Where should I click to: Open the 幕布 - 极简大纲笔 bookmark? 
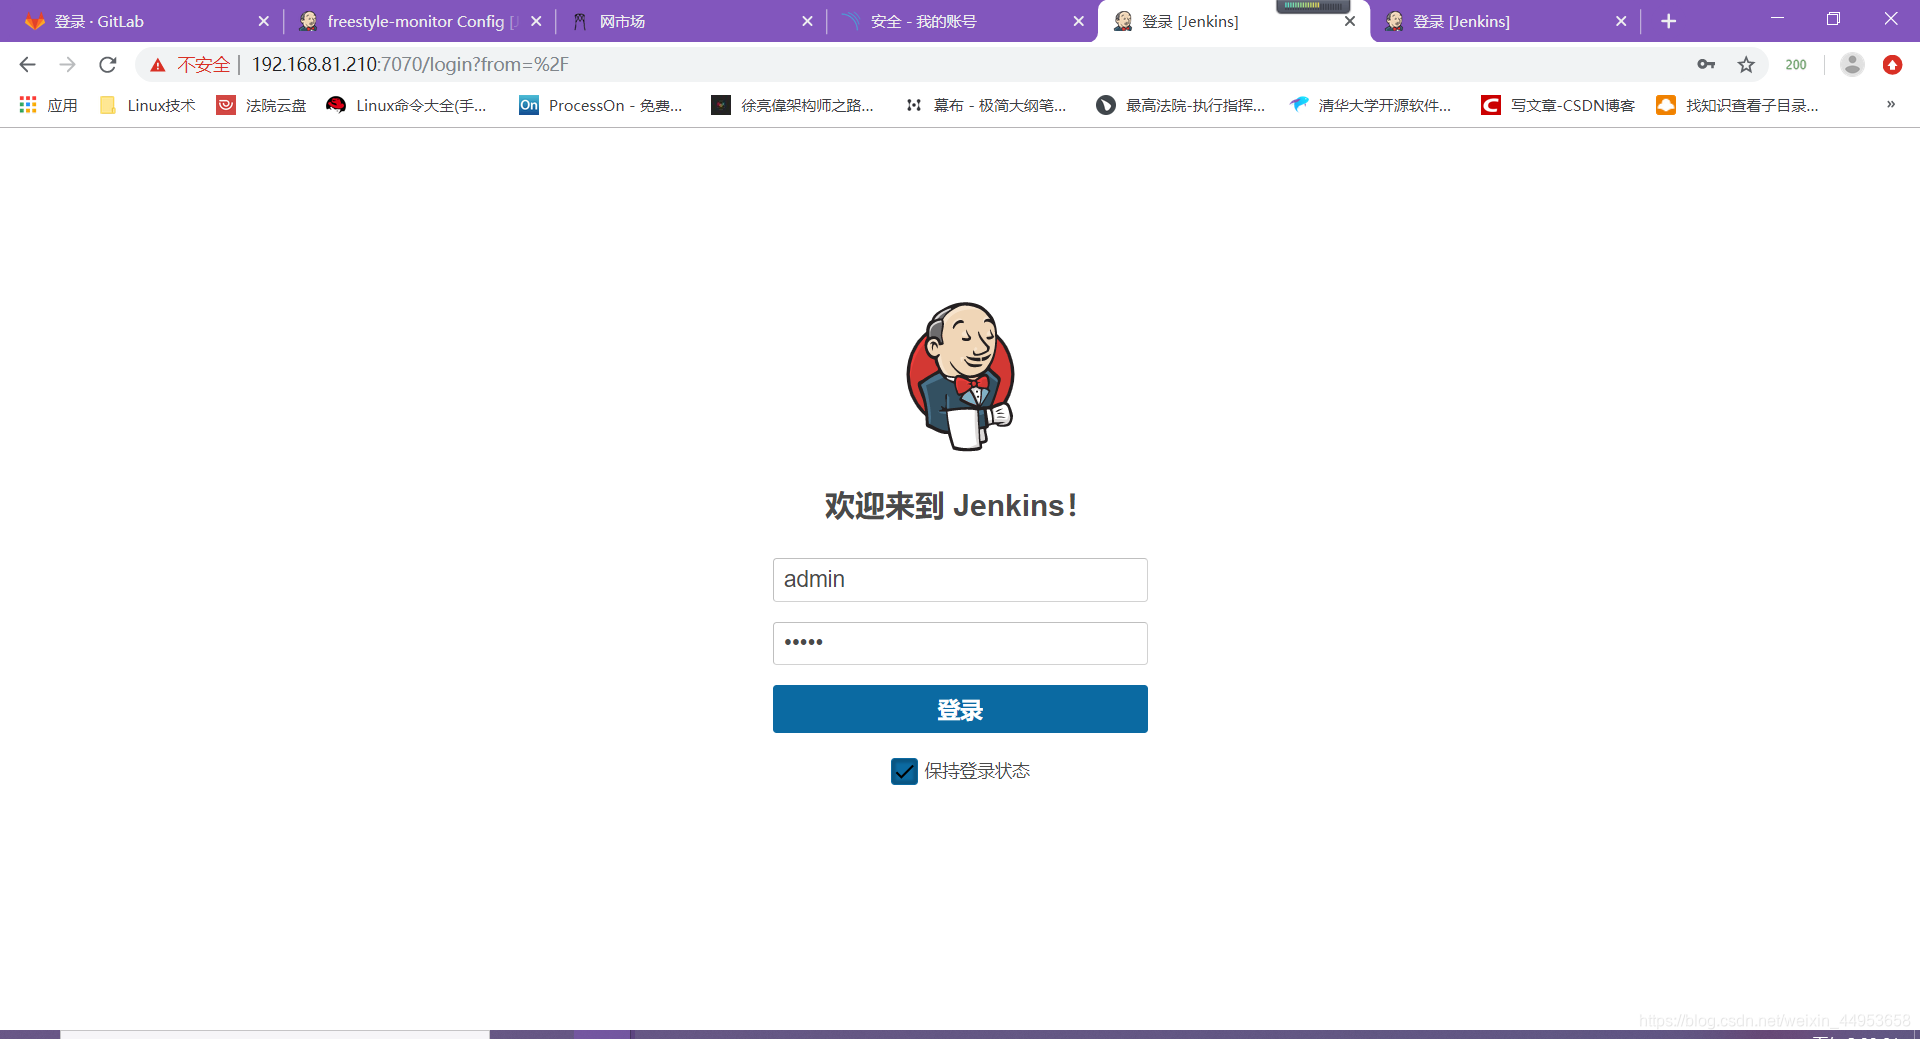click(985, 105)
